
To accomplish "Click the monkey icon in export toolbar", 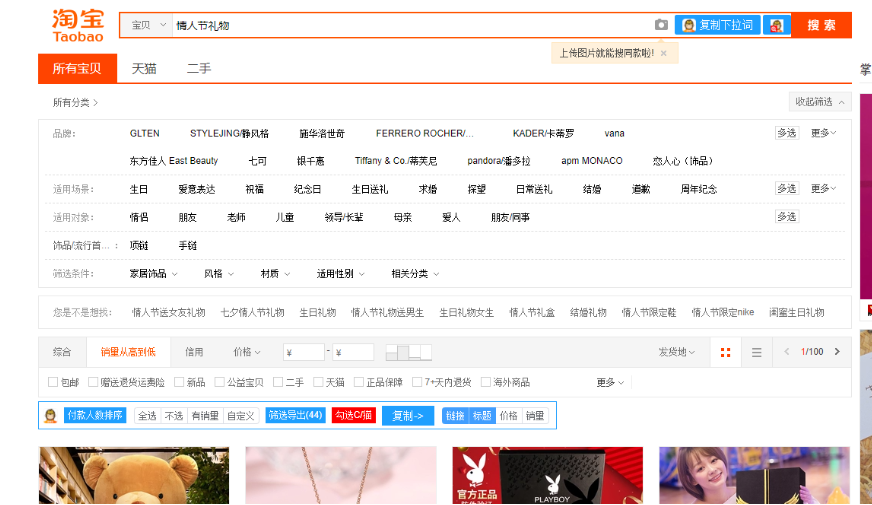I will pos(51,415).
